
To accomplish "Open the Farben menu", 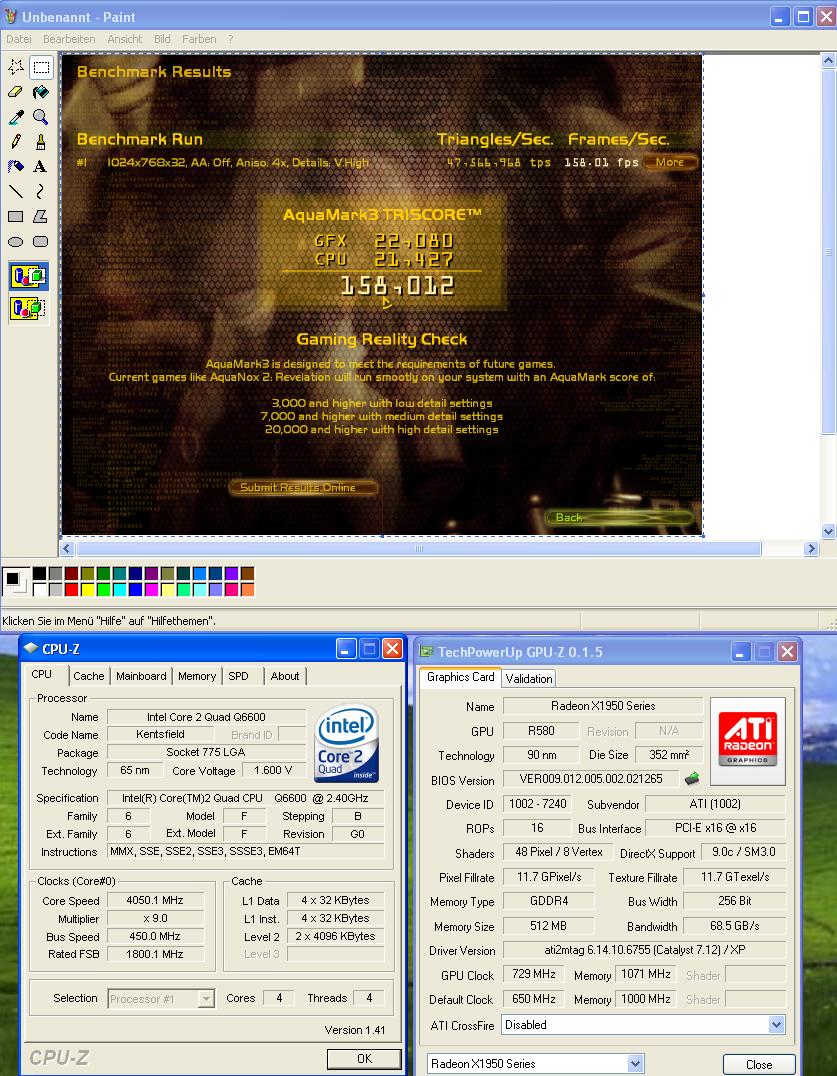I will pos(199,39).
